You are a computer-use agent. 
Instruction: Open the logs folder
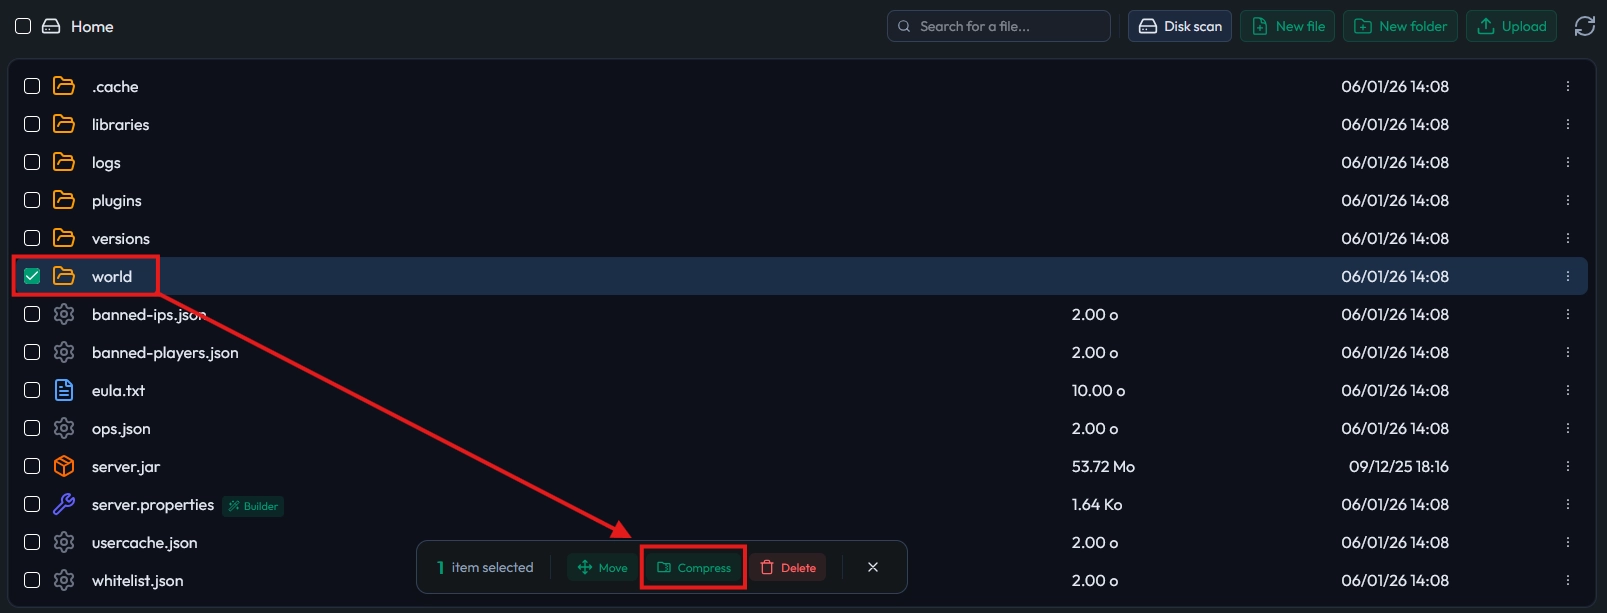point(106,162)
